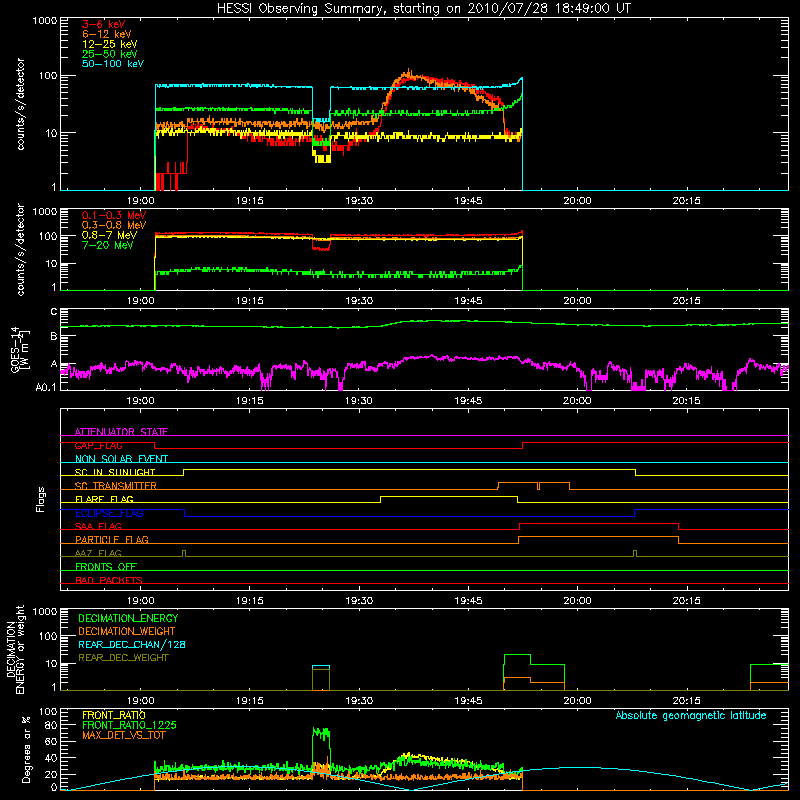Image resolution: width=800 pixels, height=800 pixels.
Task: Click the DECIMATION ENERGY or weight axis label
Action: tap(15, 649)
